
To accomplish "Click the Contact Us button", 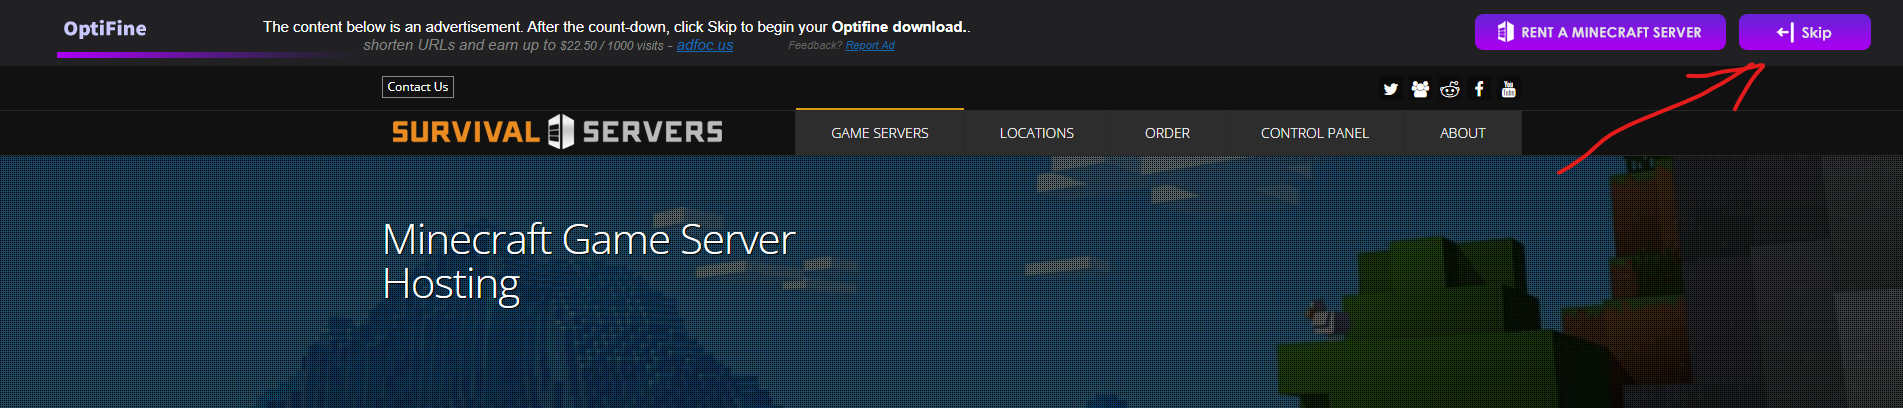I will [x=418, y=87].
